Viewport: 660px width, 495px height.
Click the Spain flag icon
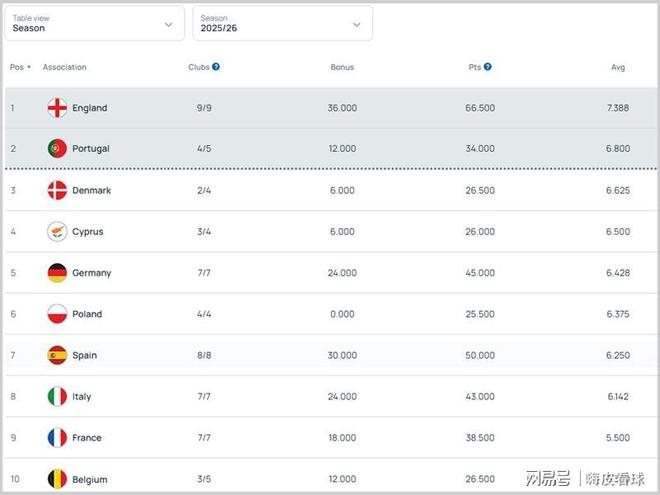(x=57, y=355)
